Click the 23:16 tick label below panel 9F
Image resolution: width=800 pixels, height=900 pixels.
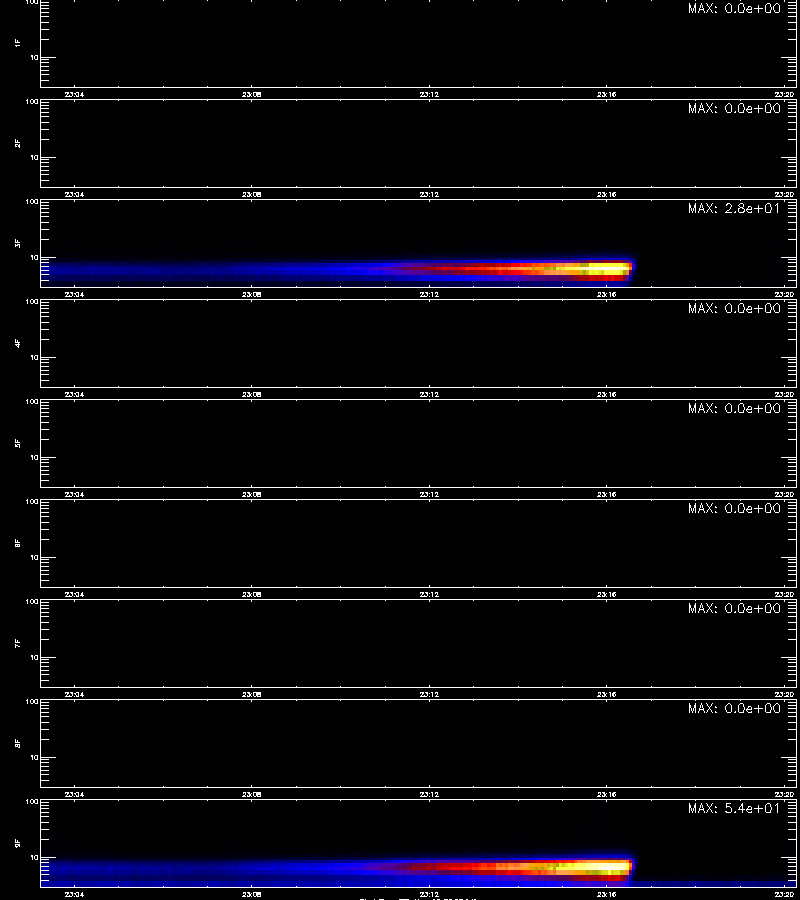click(606, 894)
